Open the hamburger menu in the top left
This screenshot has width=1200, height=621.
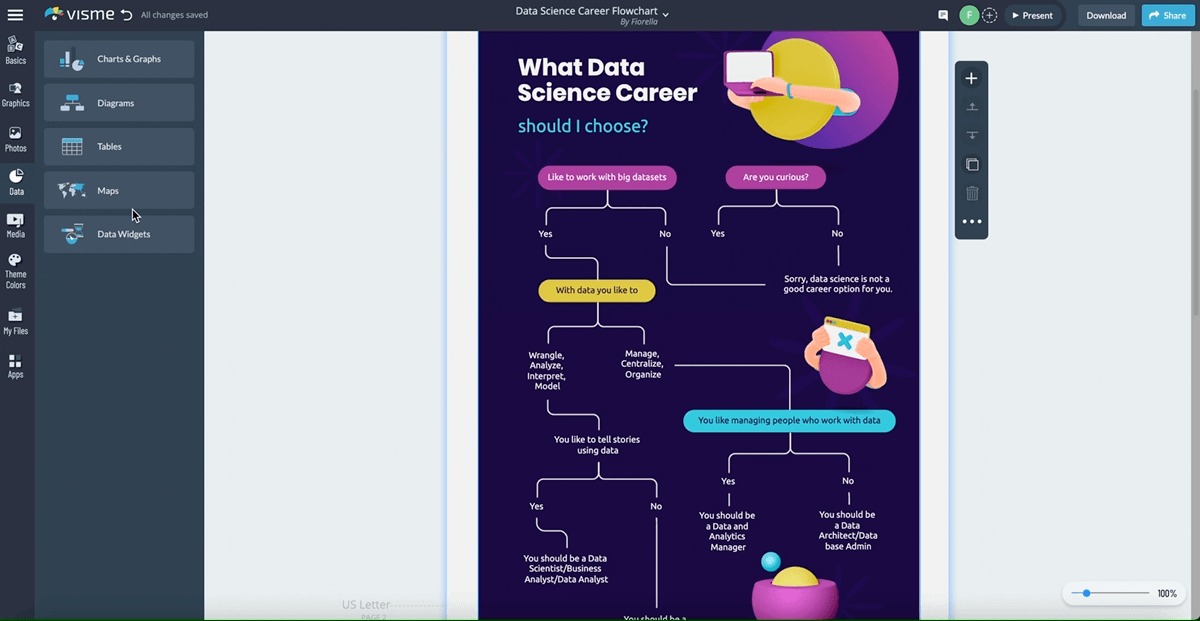pos(14,15)
